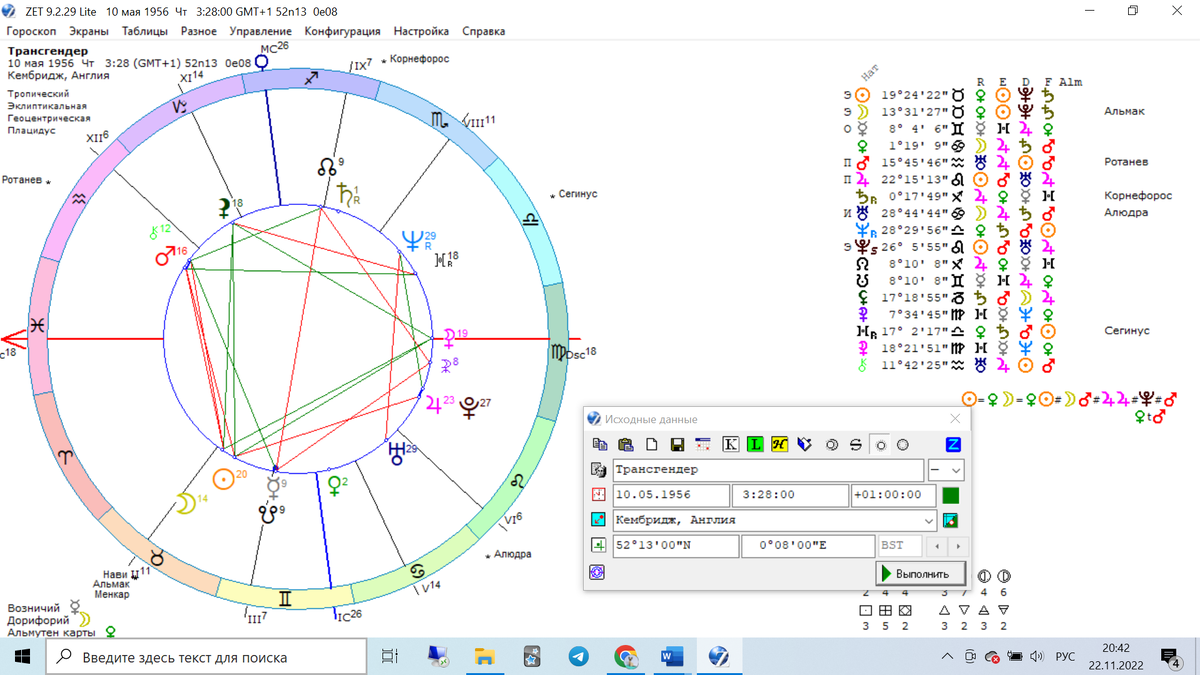Open the Гороскоп menu

(31, 31)
